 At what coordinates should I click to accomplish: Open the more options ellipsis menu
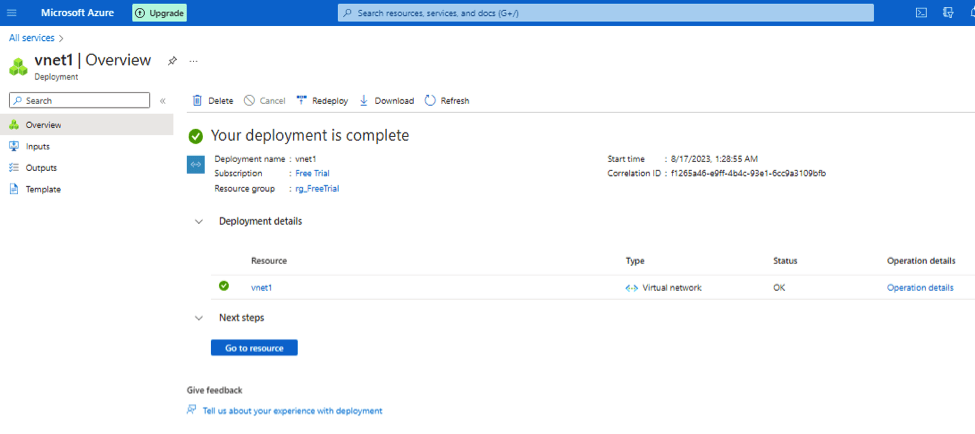tap(194, 61)
